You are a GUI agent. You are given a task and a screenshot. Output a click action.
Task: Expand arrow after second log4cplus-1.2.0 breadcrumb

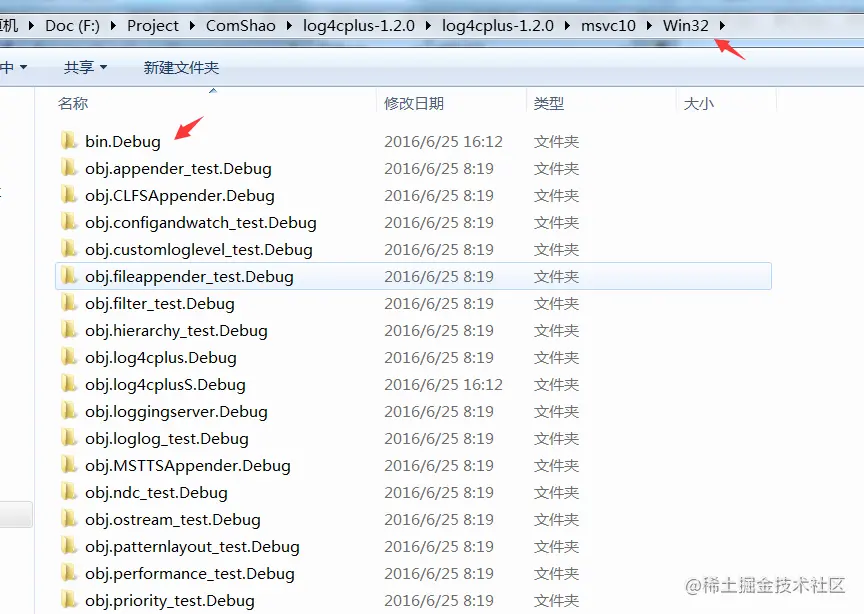tap(567, 25)
